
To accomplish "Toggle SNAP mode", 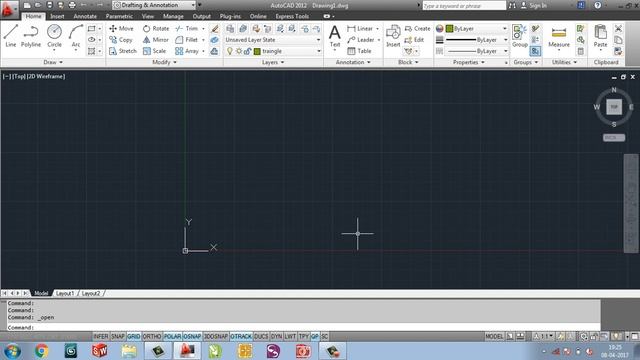I will 118,336.
